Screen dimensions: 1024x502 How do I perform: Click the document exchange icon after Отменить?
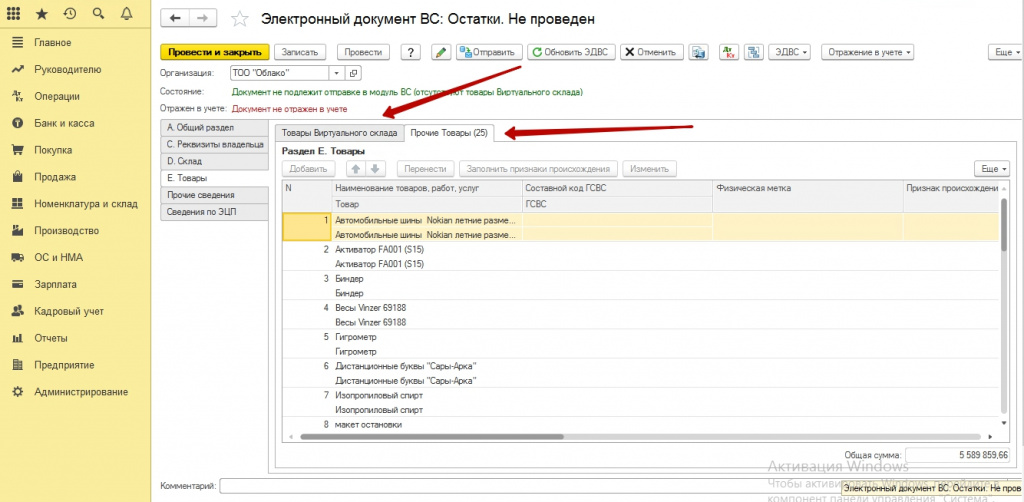(x=699, y=53)
